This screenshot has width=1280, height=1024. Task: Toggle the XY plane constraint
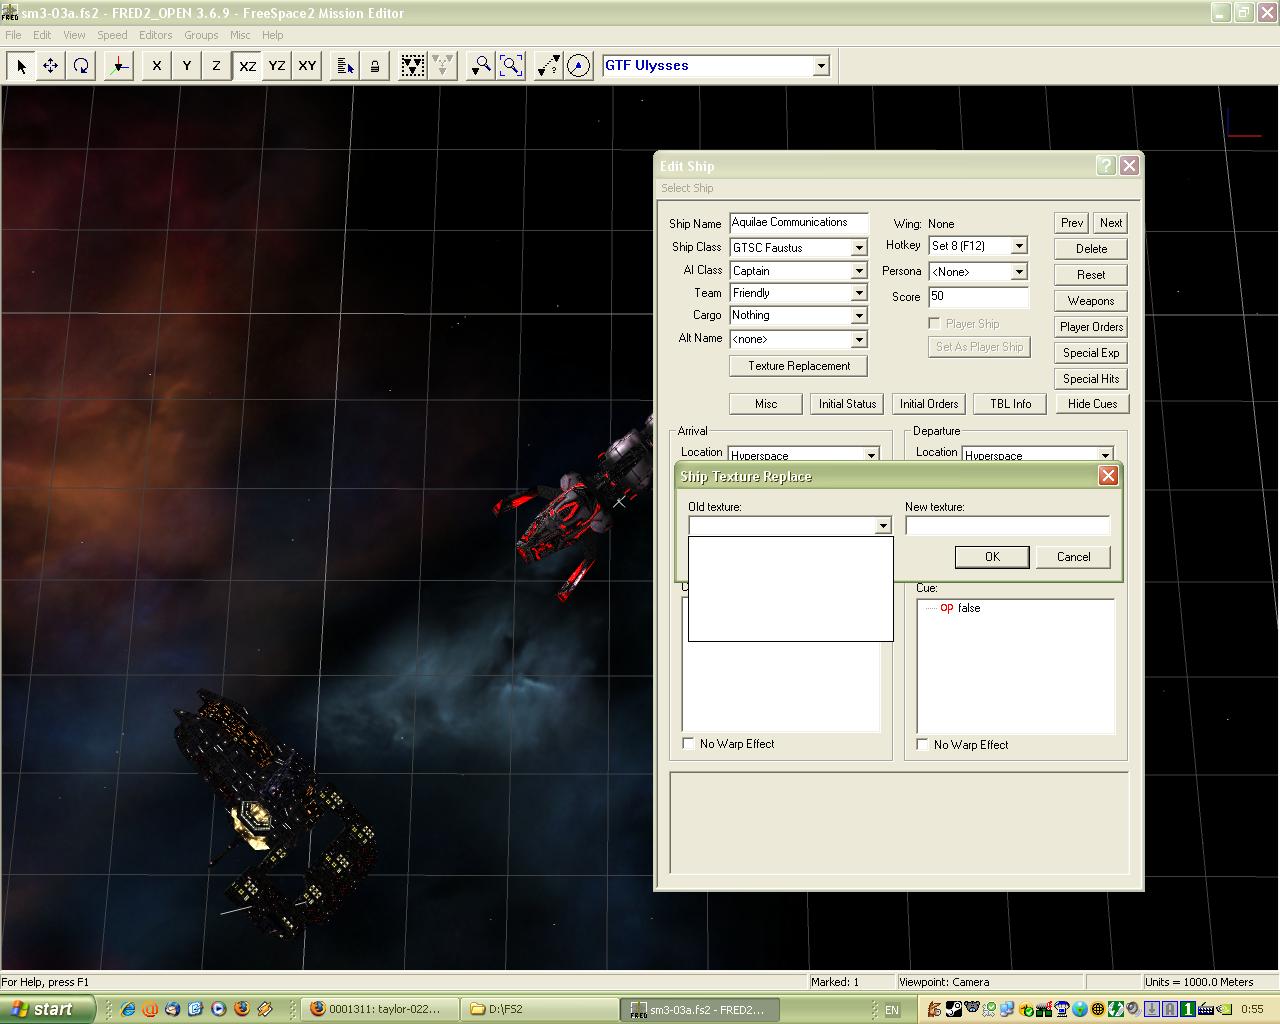[307, 66]
